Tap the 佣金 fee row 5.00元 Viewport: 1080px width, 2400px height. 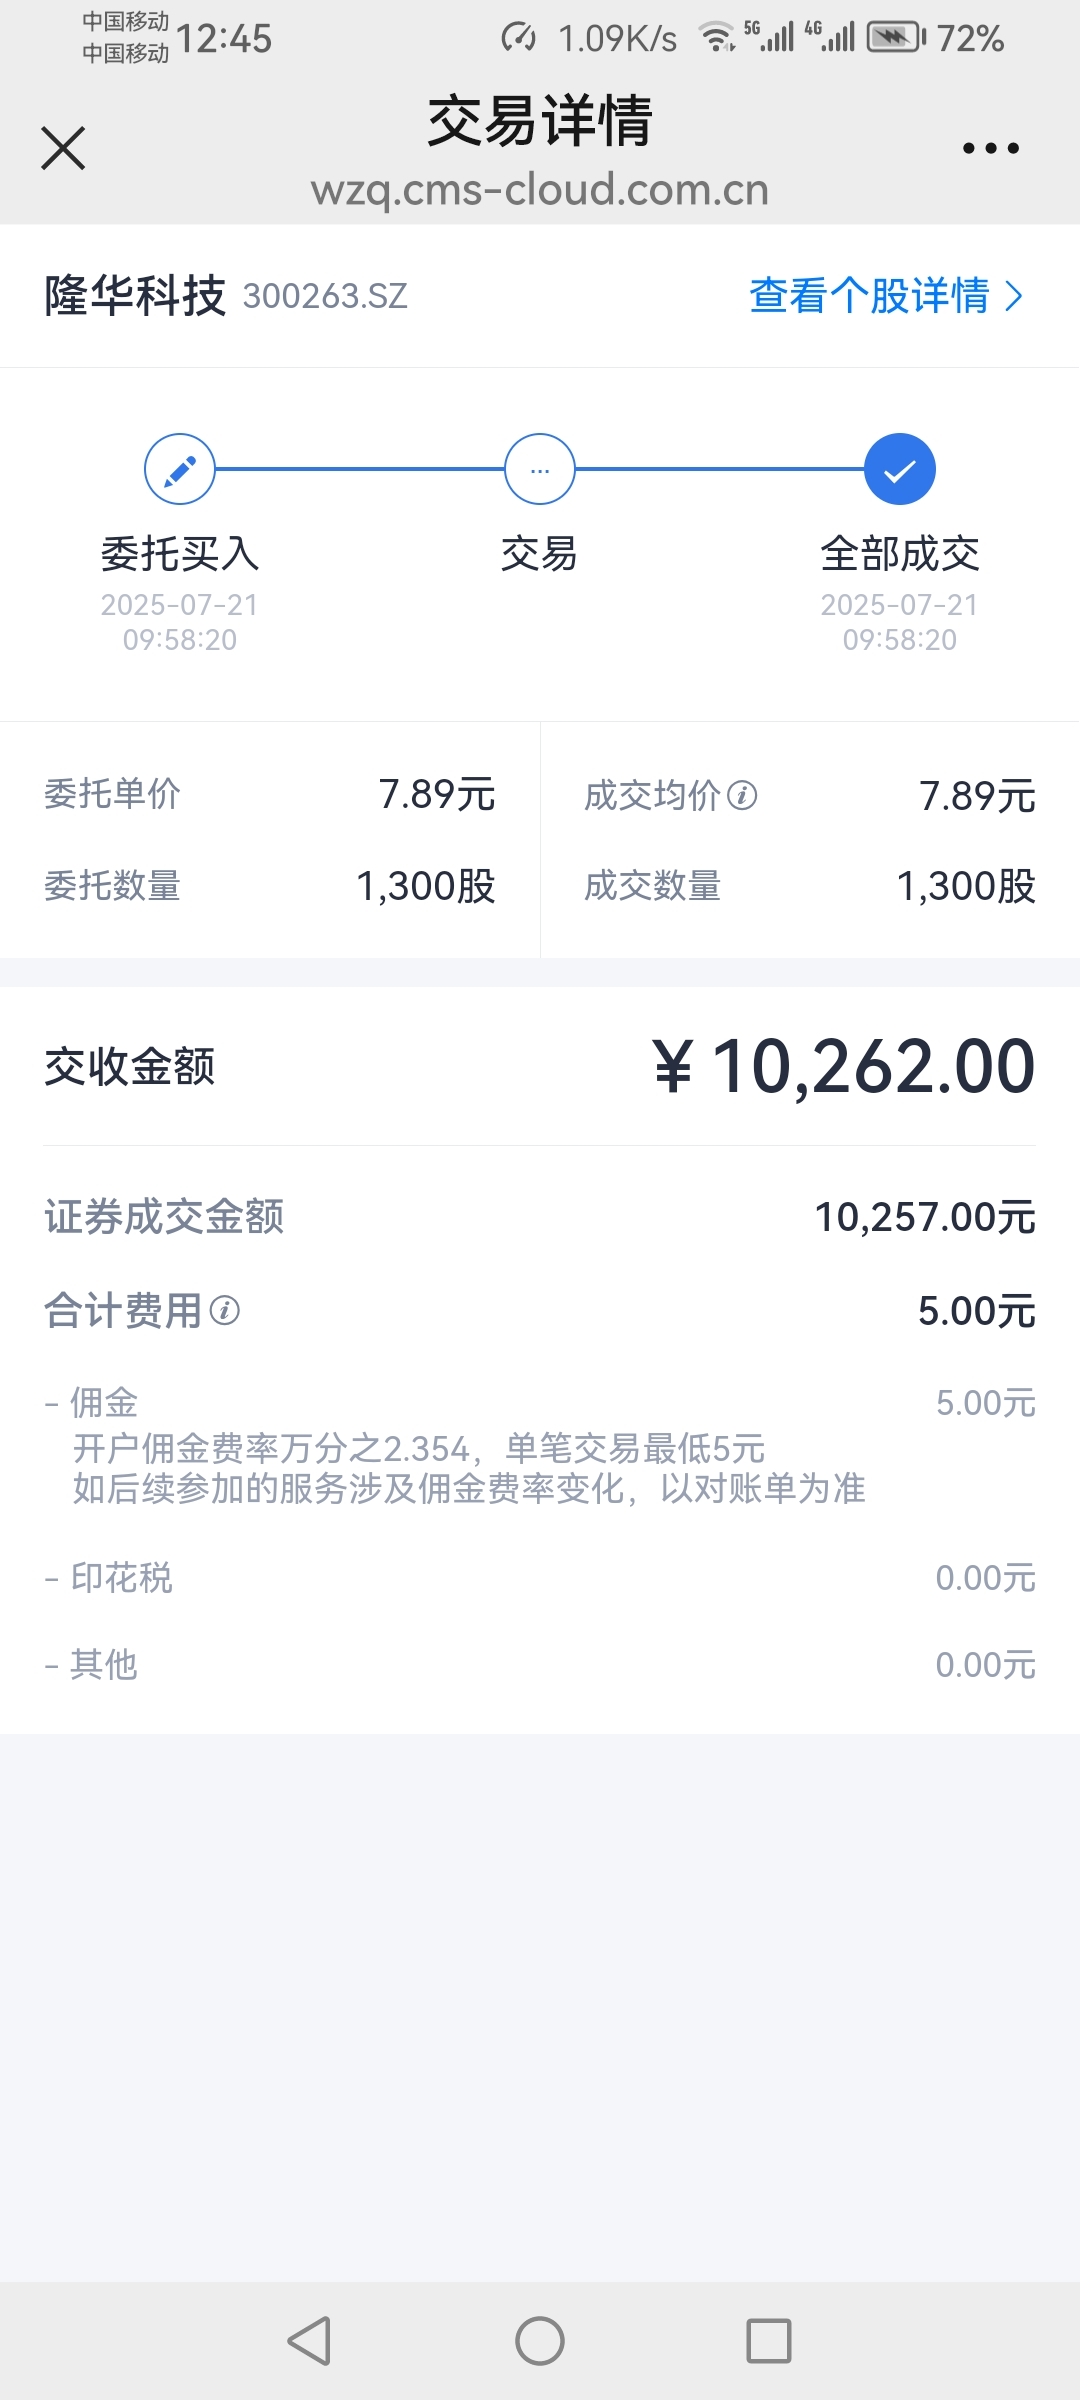tap(985, 1403)
